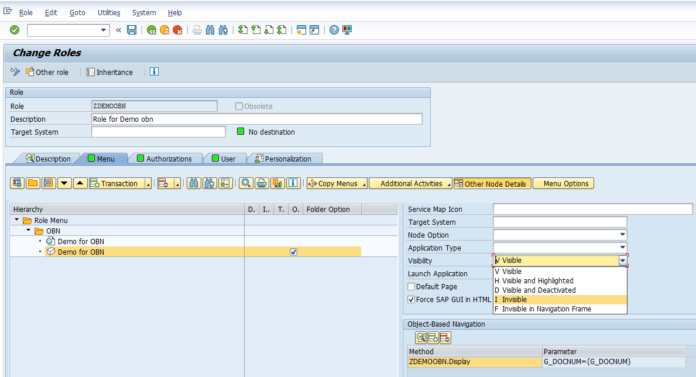Click the Display/Change pencil icon
The image size is (696, 377).
pyautogui.click(x=15, y=71)
